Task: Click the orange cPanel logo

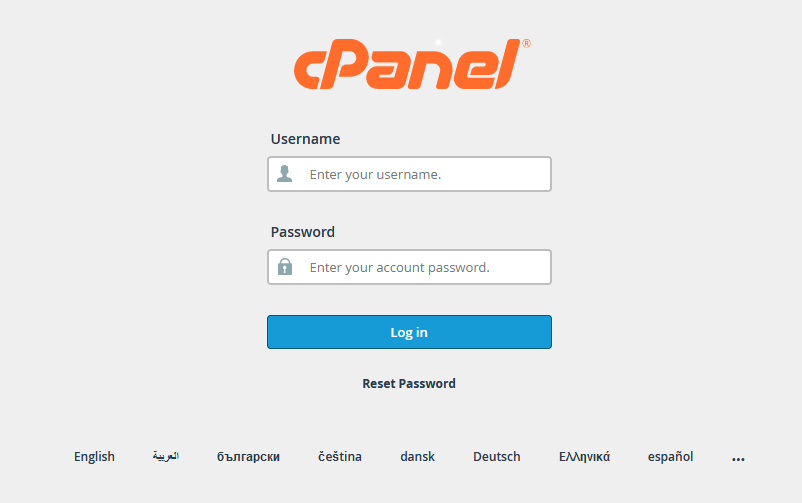Action: (408, 64)
